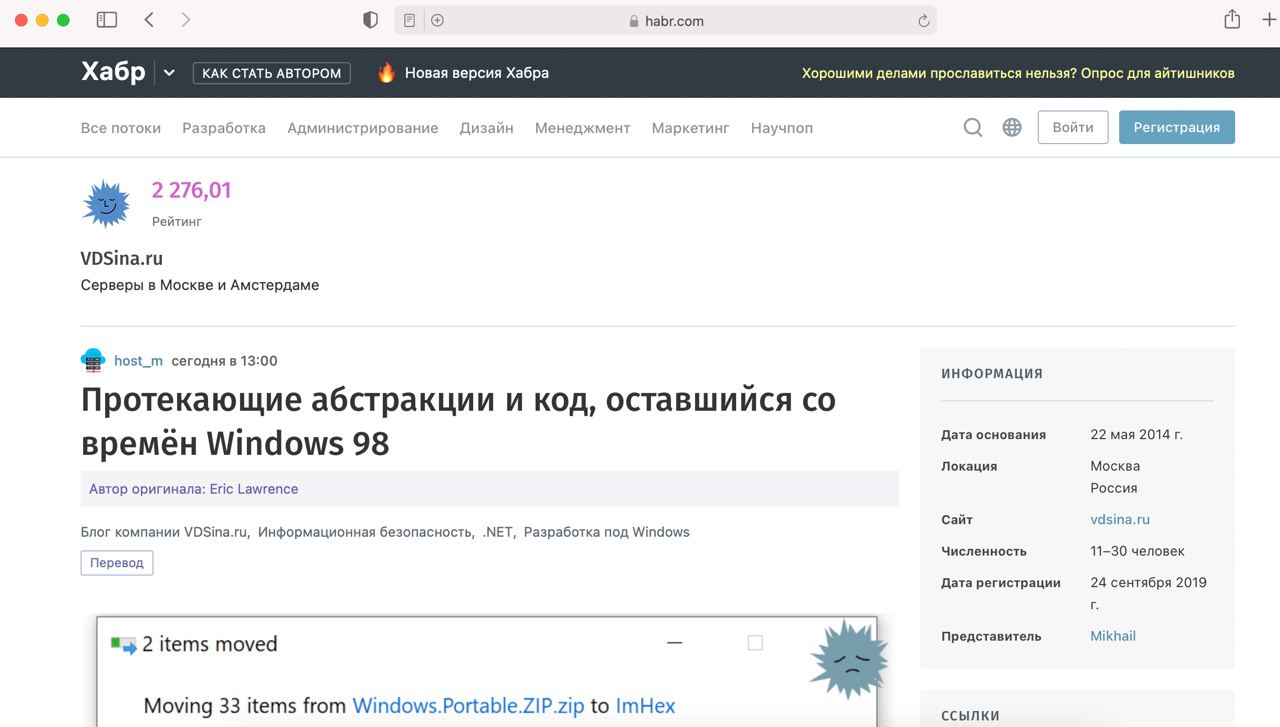1280x727 pixels.
Task: Click the сегодня в 13:00 timestamp
Action: pyautogui.click(x=225, y=361)
